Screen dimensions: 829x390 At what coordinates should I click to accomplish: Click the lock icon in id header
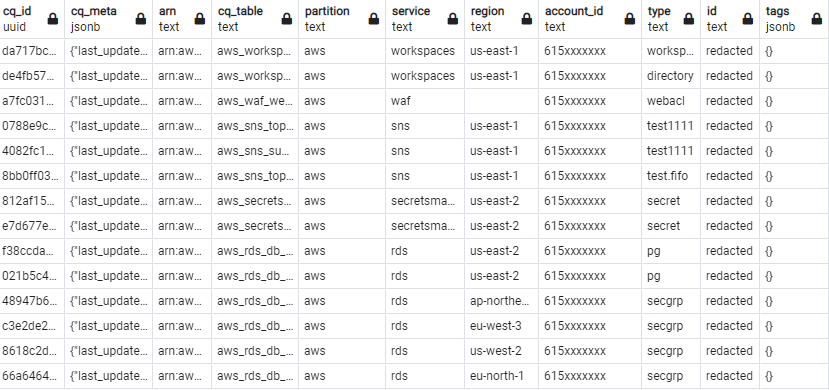pos(748,19)
